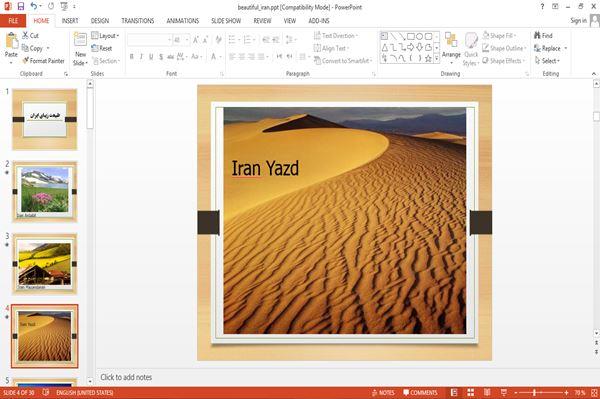Open the Layout dropdown
600x399 pixels.
coord(105,36)
